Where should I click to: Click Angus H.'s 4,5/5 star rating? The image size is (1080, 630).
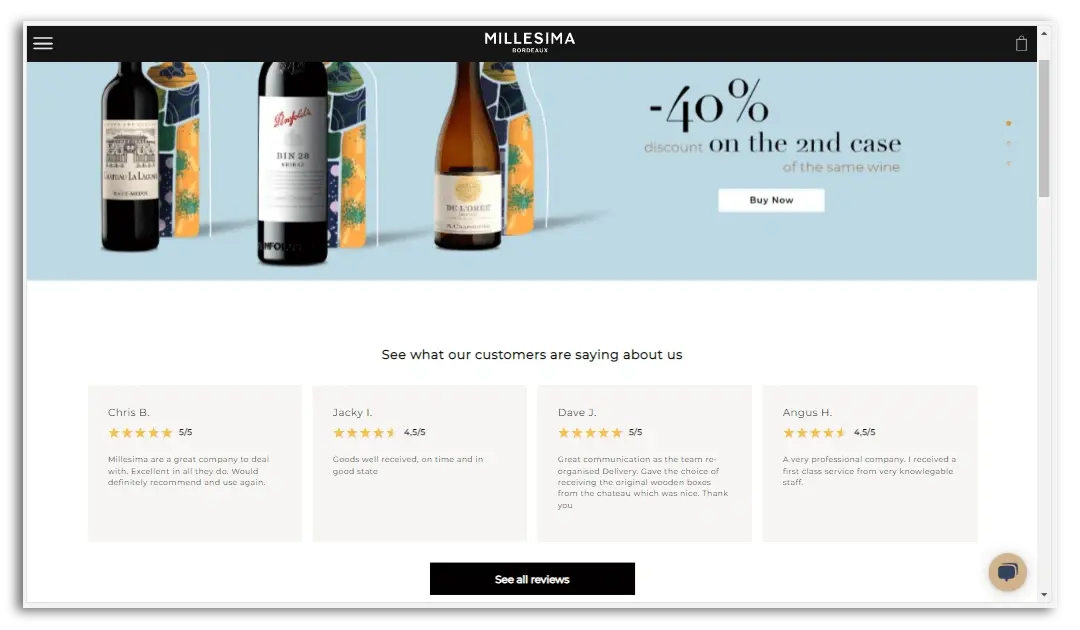829,432
